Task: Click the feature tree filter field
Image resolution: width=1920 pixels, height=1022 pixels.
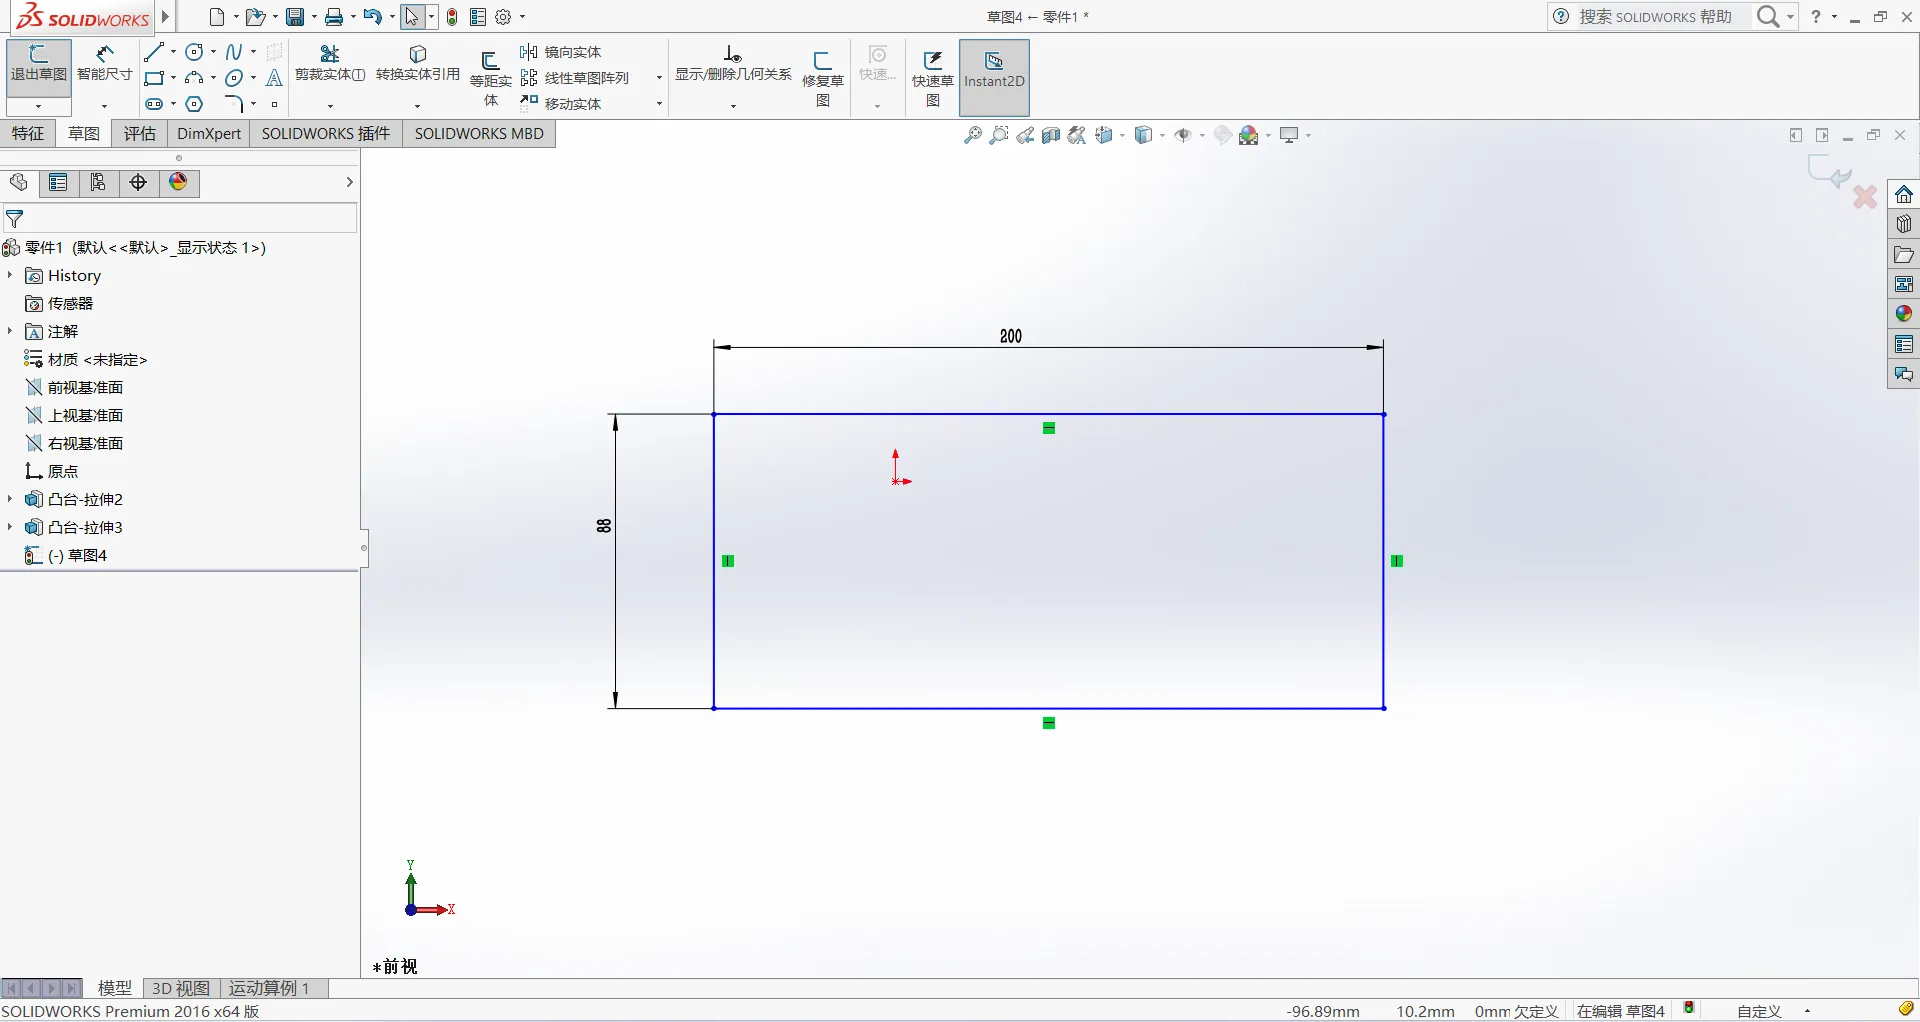Action: click(180, 219)
